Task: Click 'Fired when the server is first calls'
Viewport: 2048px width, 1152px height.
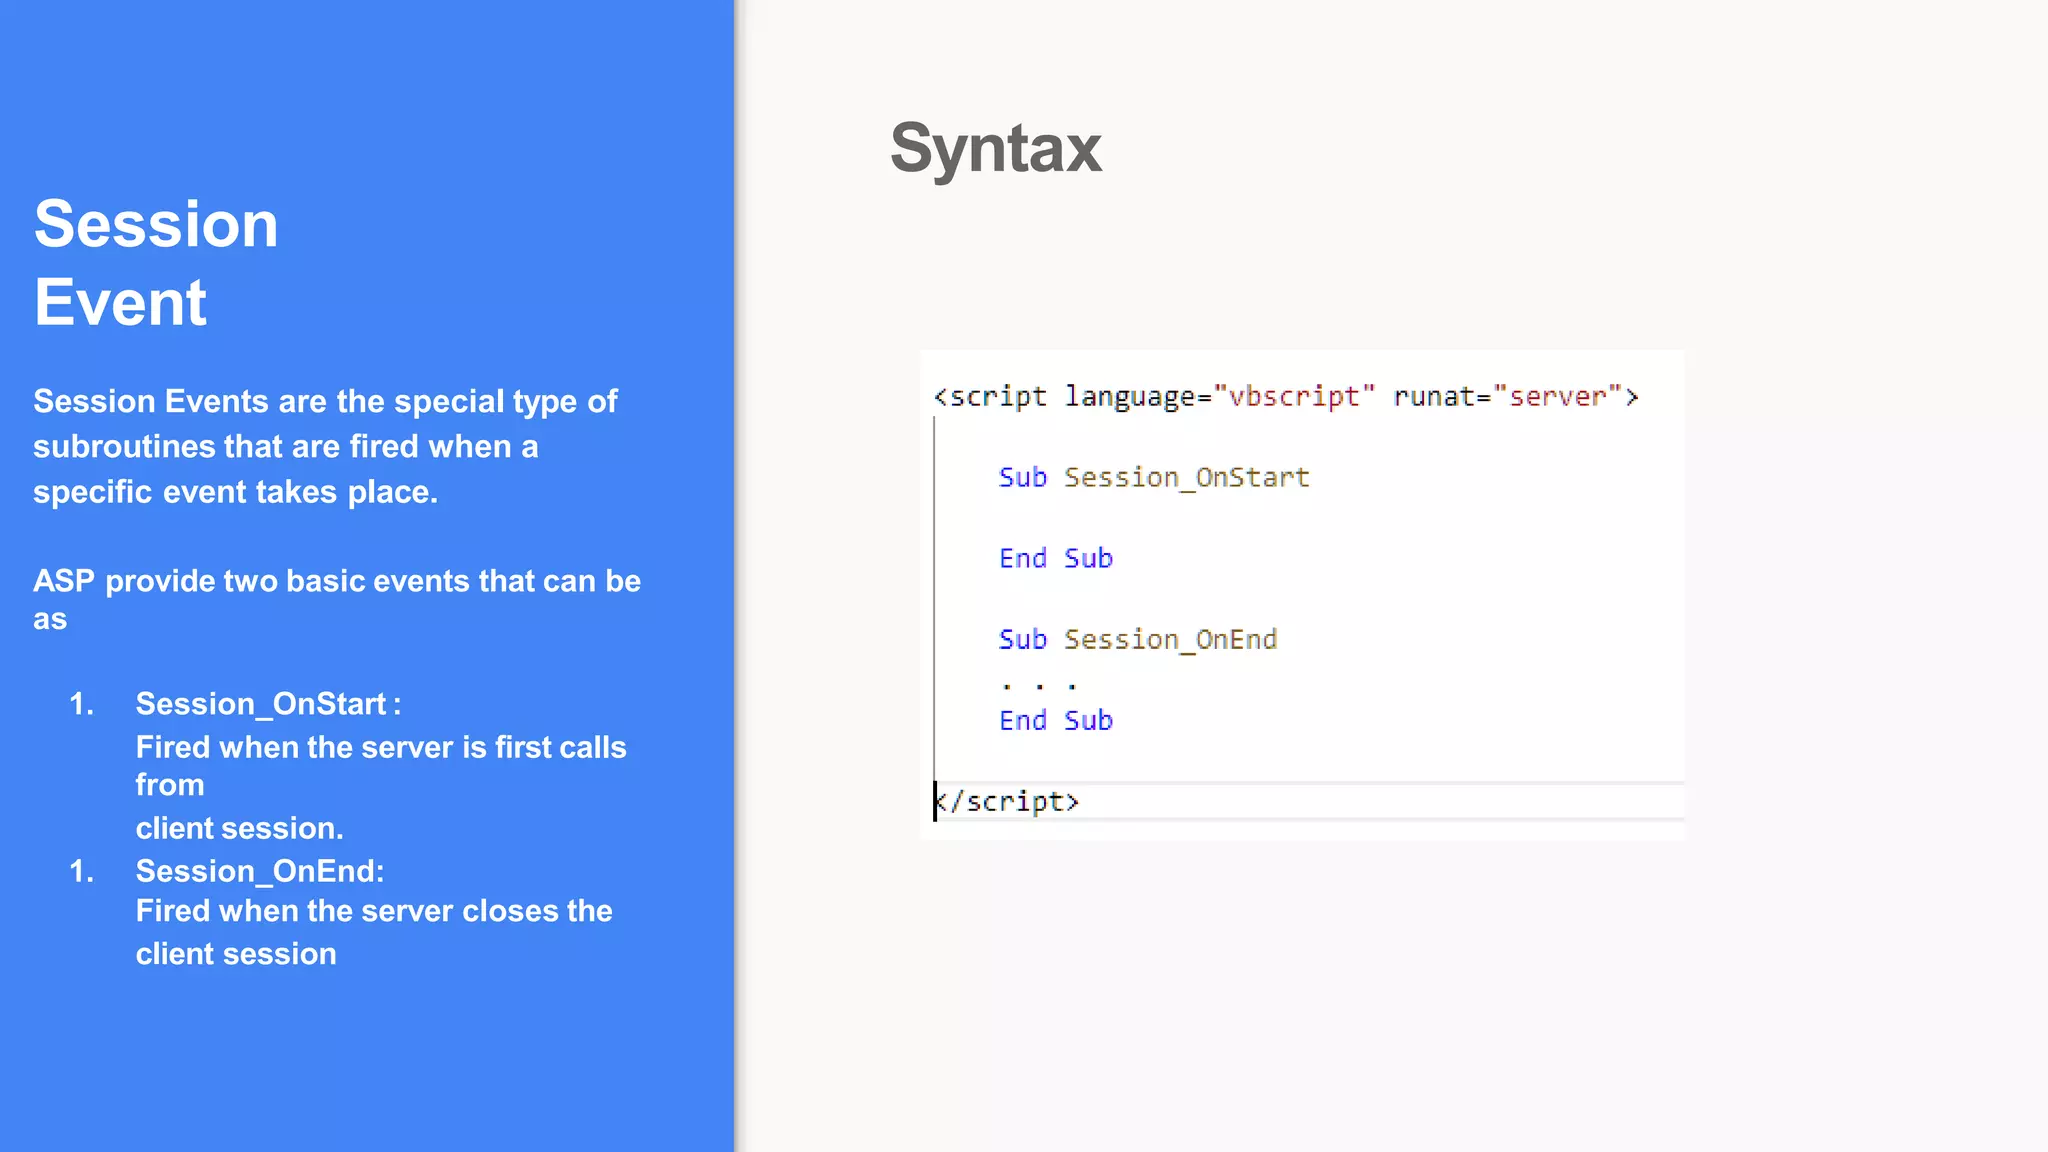Action: click(380, 748)
